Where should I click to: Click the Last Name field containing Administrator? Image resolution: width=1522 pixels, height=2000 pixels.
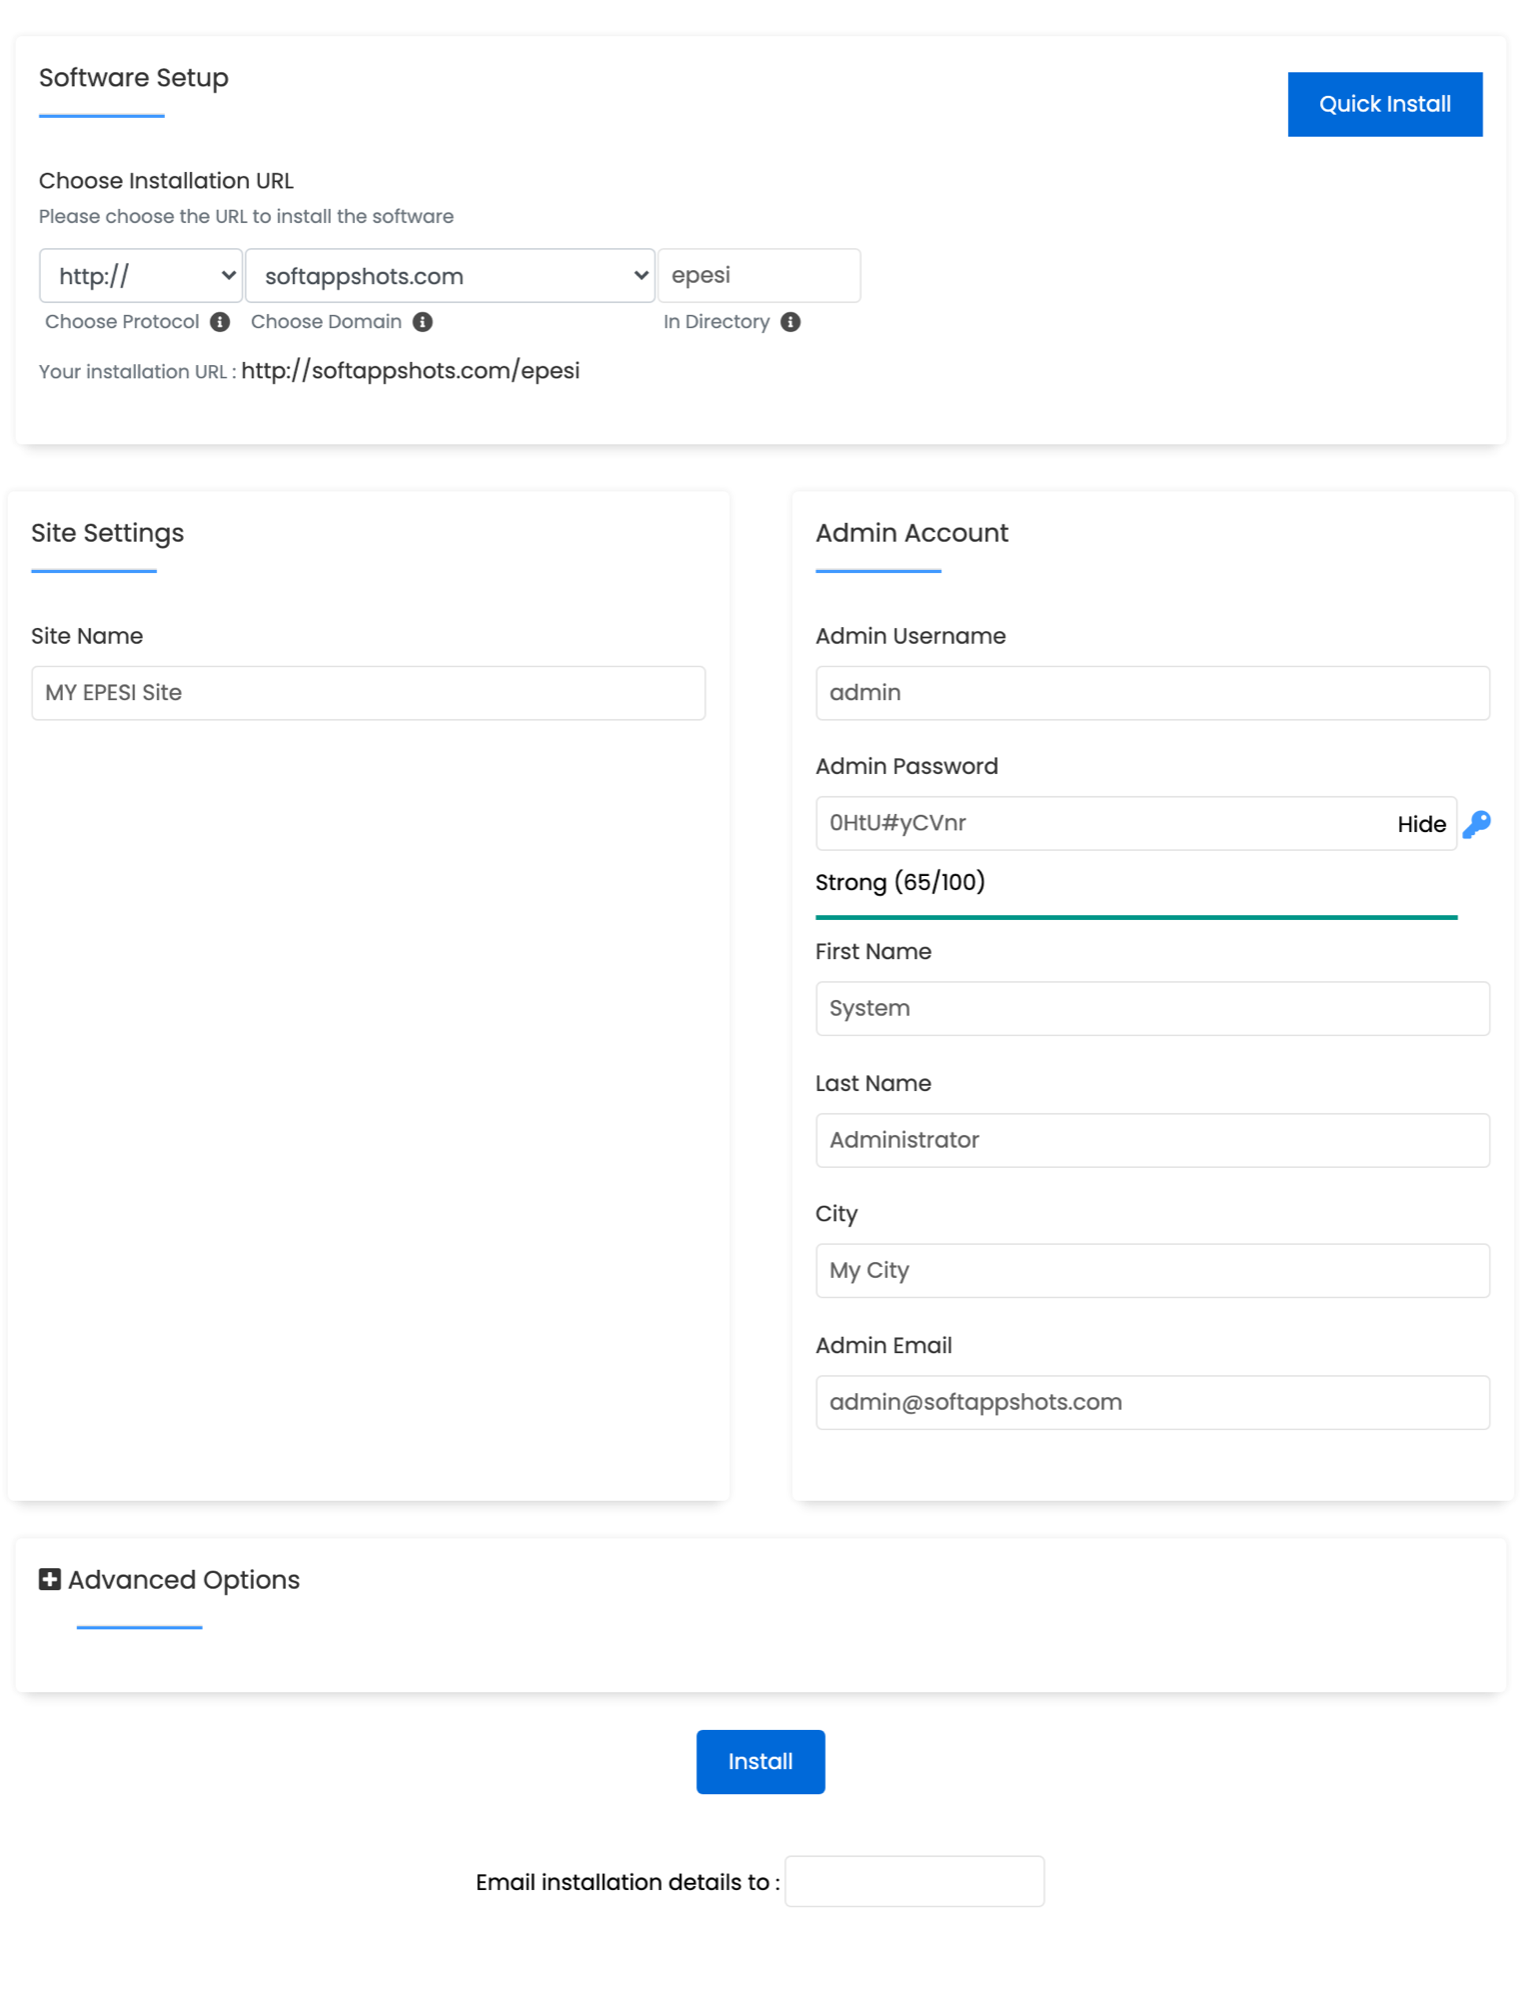[x=1153, y=1140]
